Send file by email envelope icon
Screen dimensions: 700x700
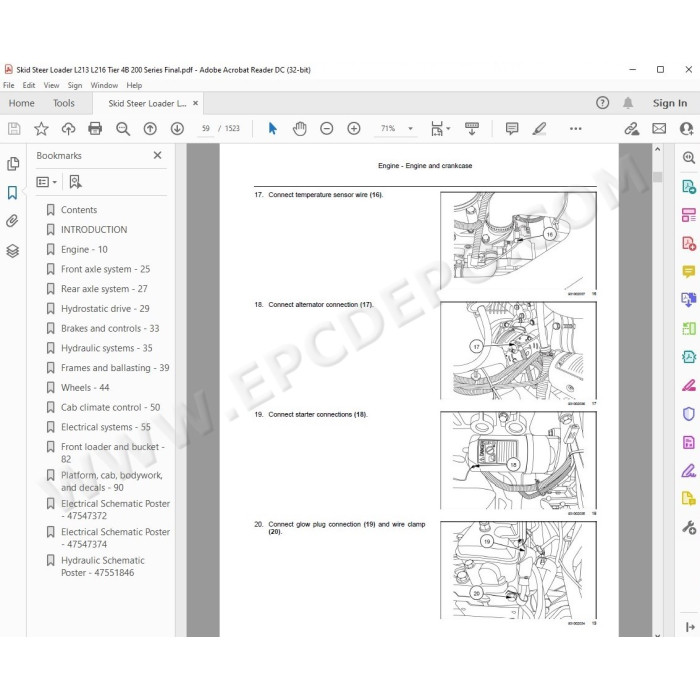659,129
